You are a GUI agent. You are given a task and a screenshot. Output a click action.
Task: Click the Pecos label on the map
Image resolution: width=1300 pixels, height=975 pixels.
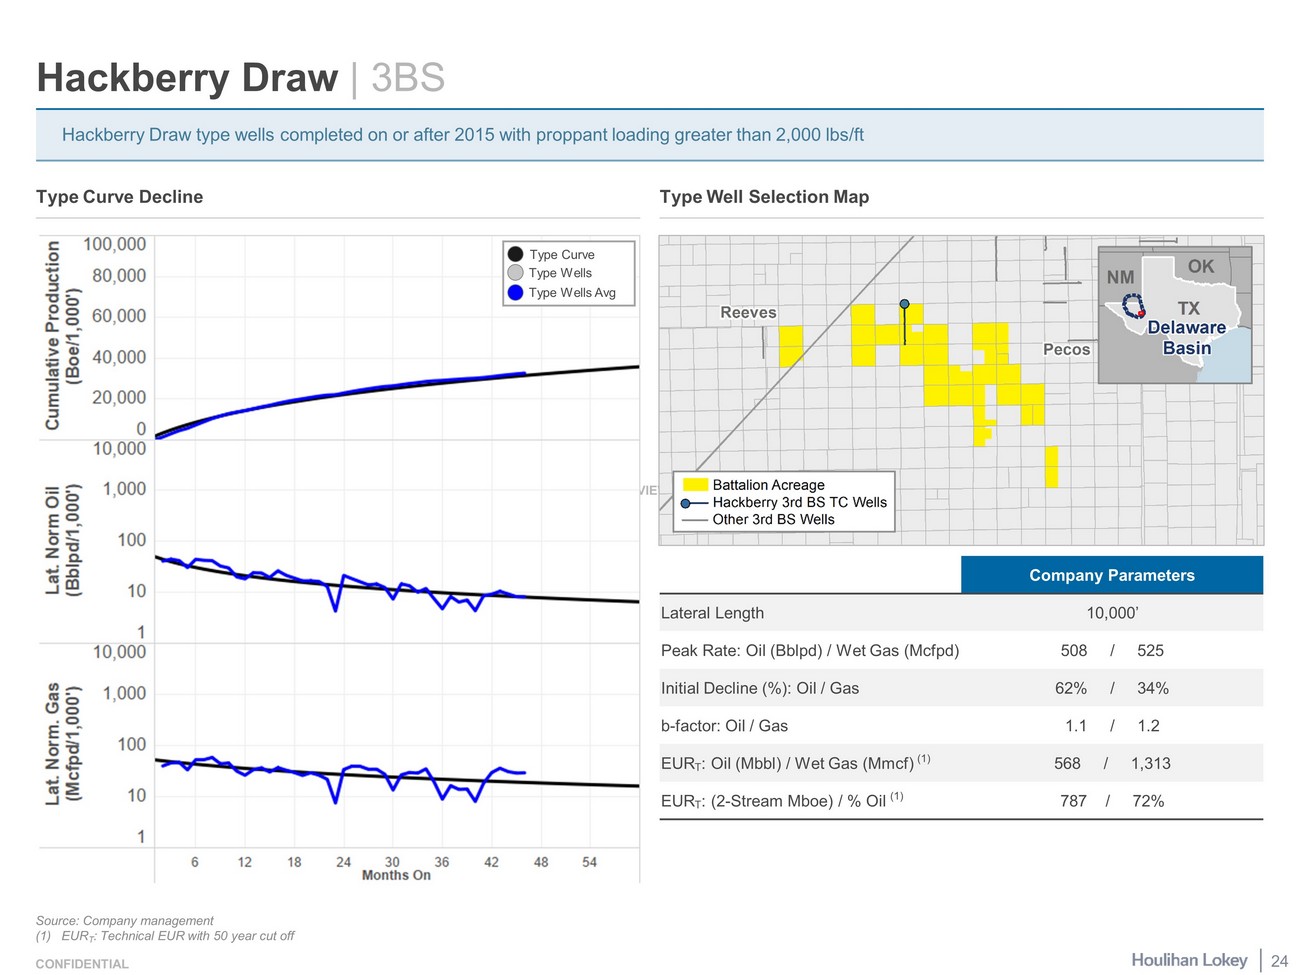[x=1066, y=349]
